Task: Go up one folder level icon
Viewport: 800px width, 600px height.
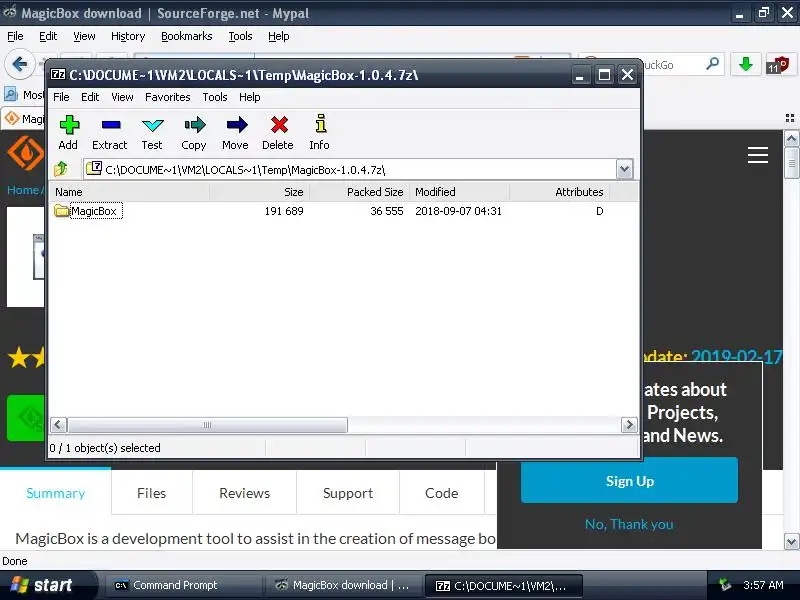Action: (61, 168)
